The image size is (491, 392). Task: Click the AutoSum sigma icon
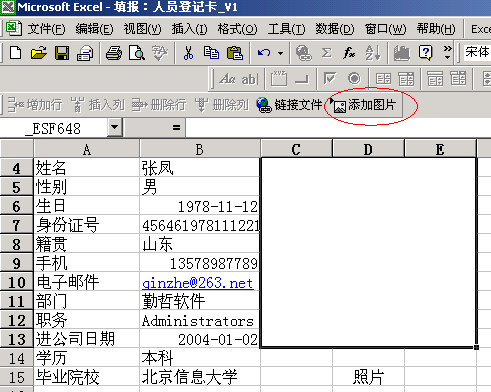327,53
